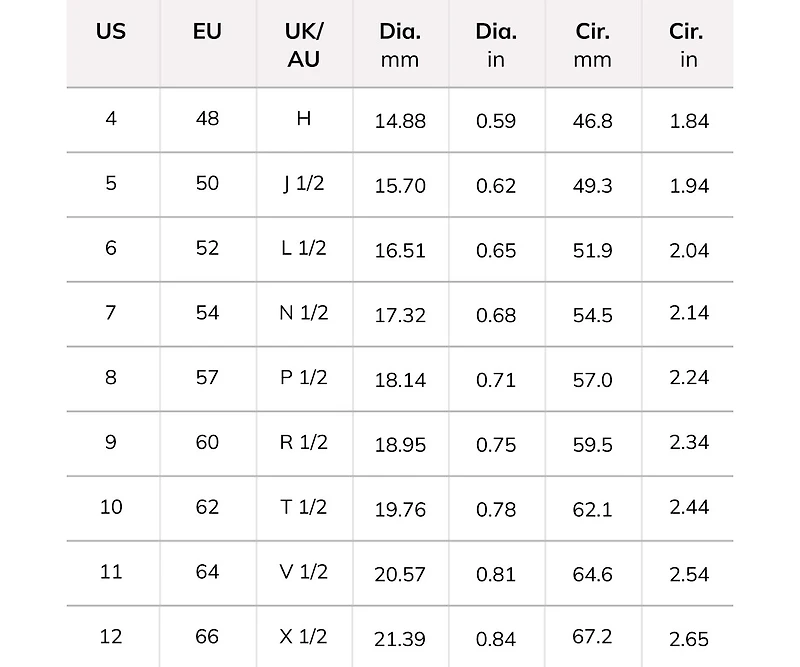This screenshot has width=800, height=667.
Task: Click EU size 50 cell
Action: (207, 184)
